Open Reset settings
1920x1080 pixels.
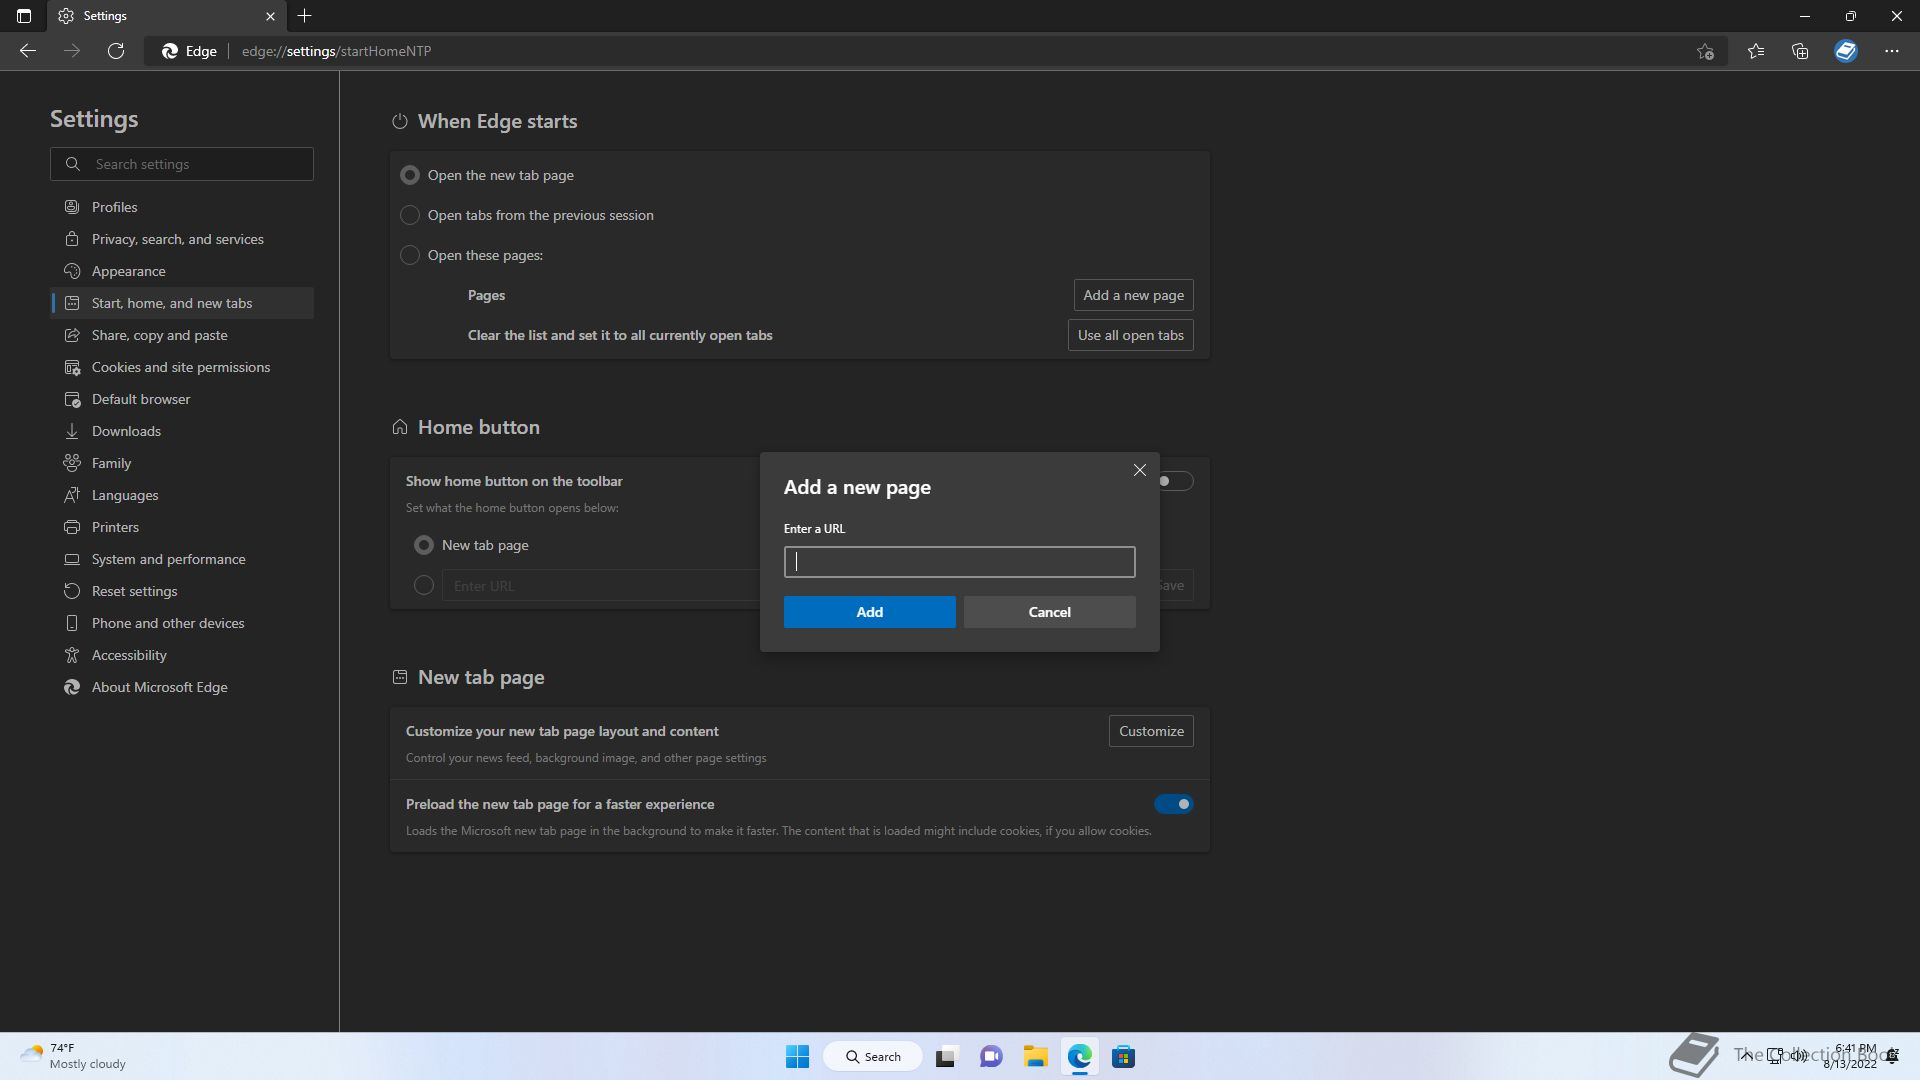[182, 591]
